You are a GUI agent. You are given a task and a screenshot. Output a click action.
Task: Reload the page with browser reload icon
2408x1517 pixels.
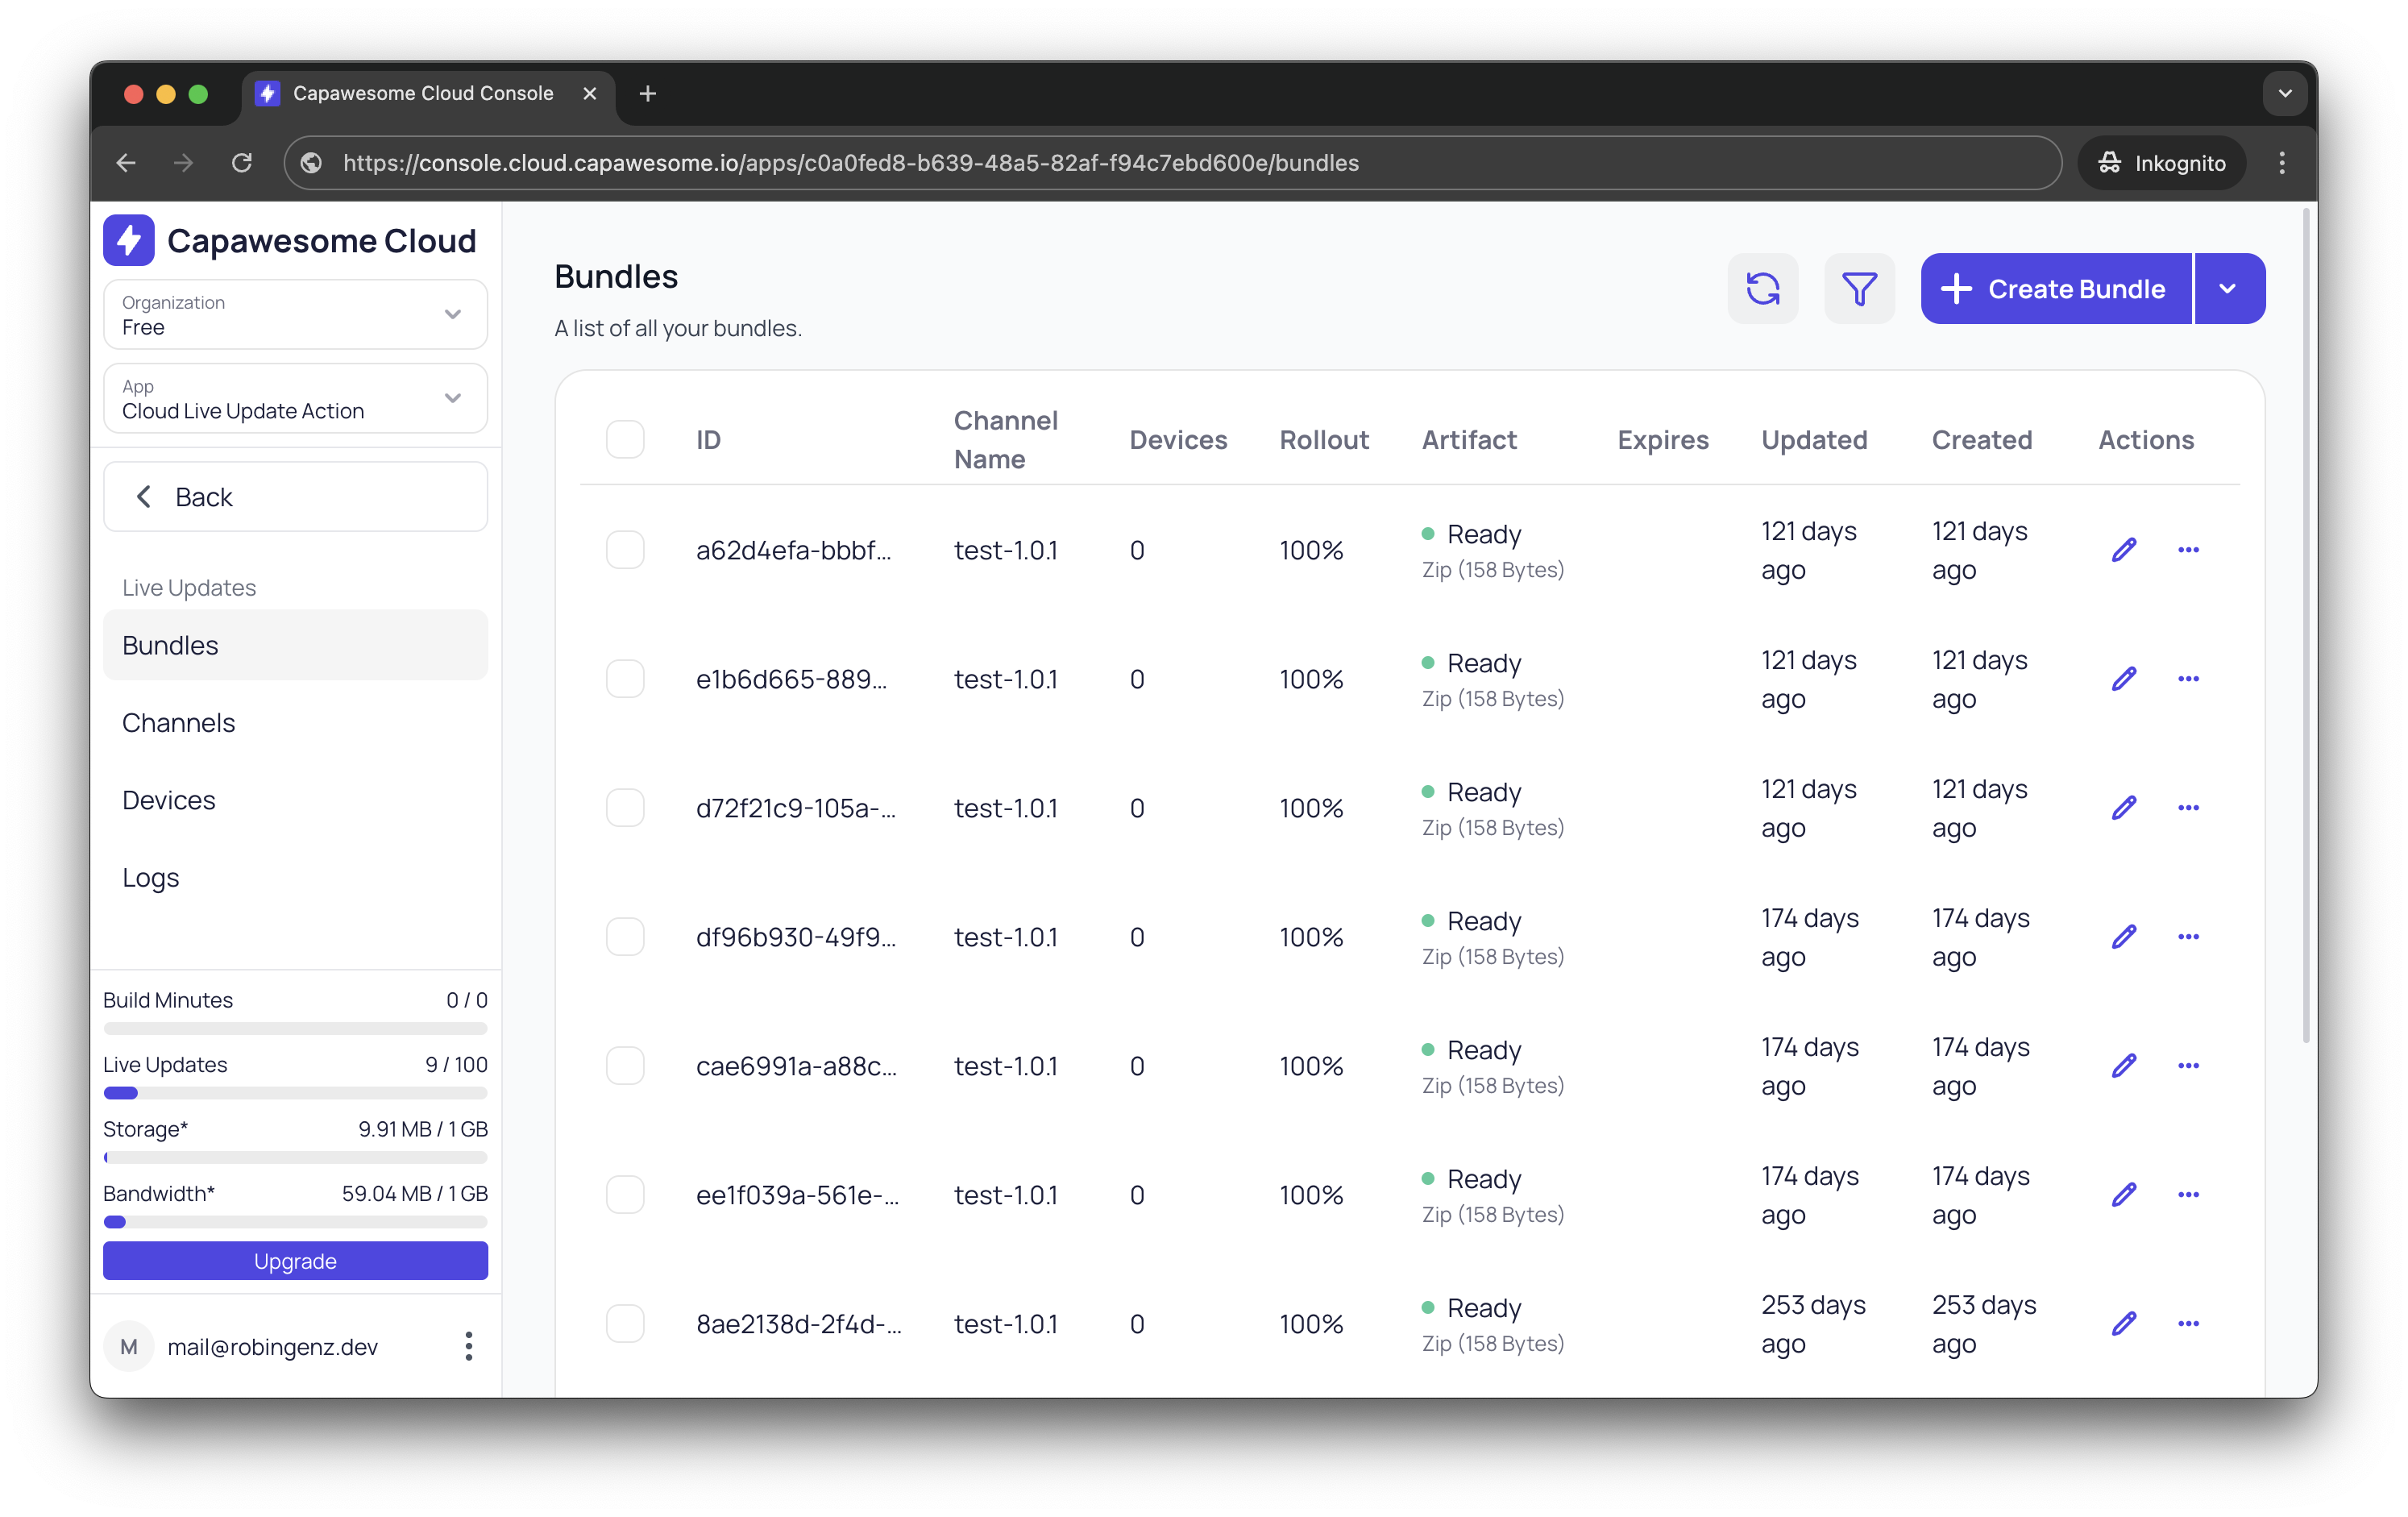click(242, 163)
